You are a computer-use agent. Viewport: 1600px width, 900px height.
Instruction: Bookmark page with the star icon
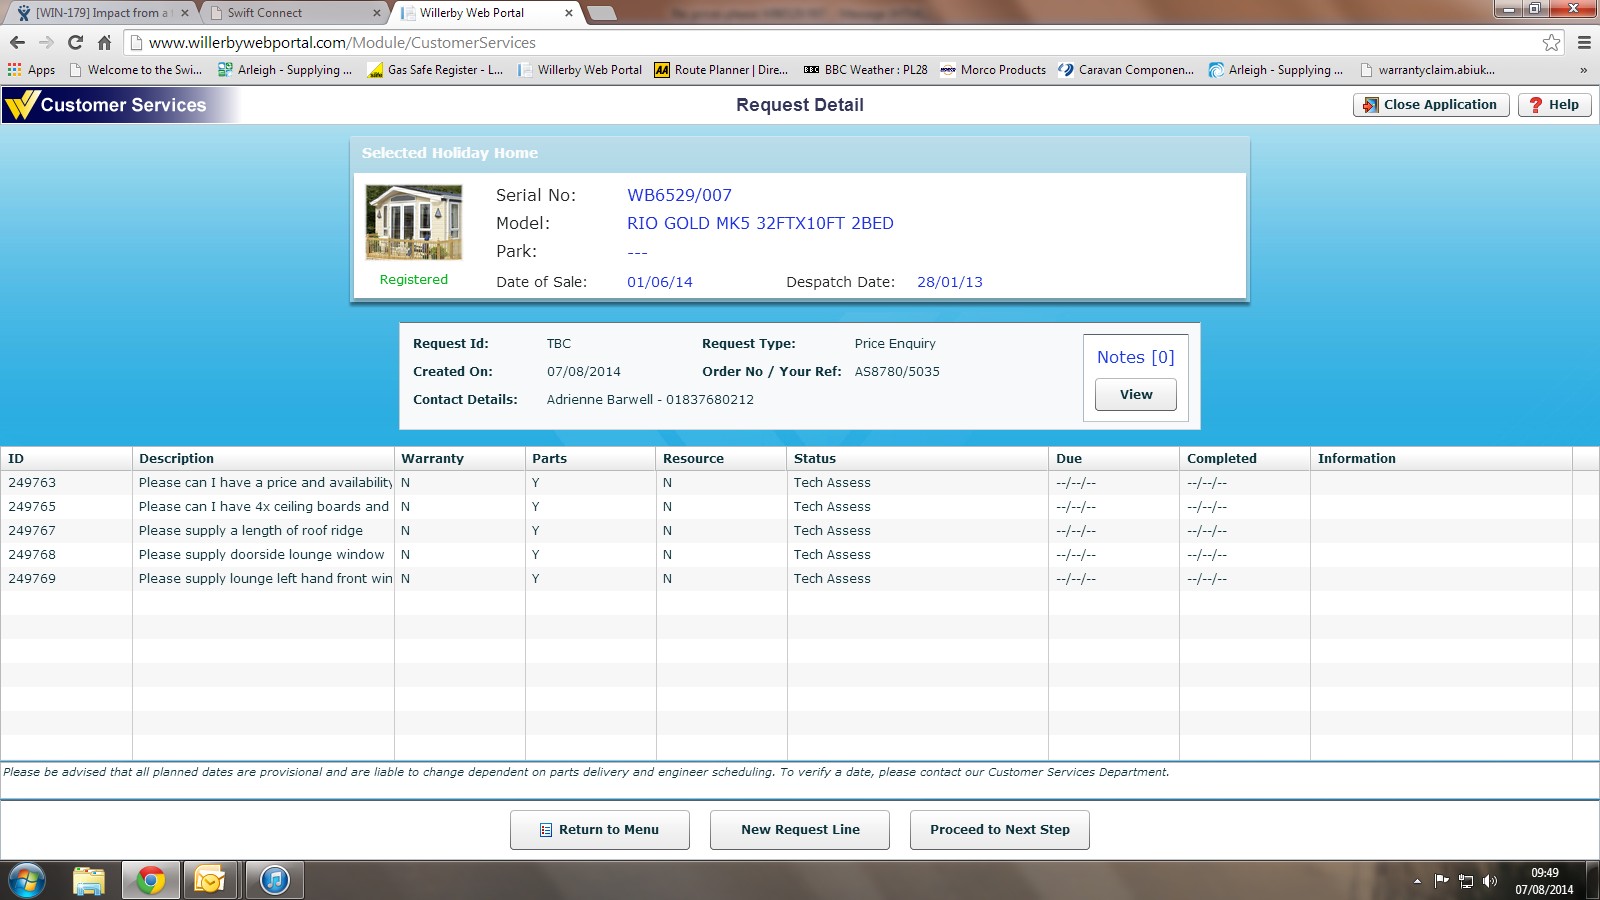click(x=1551, y=42)
